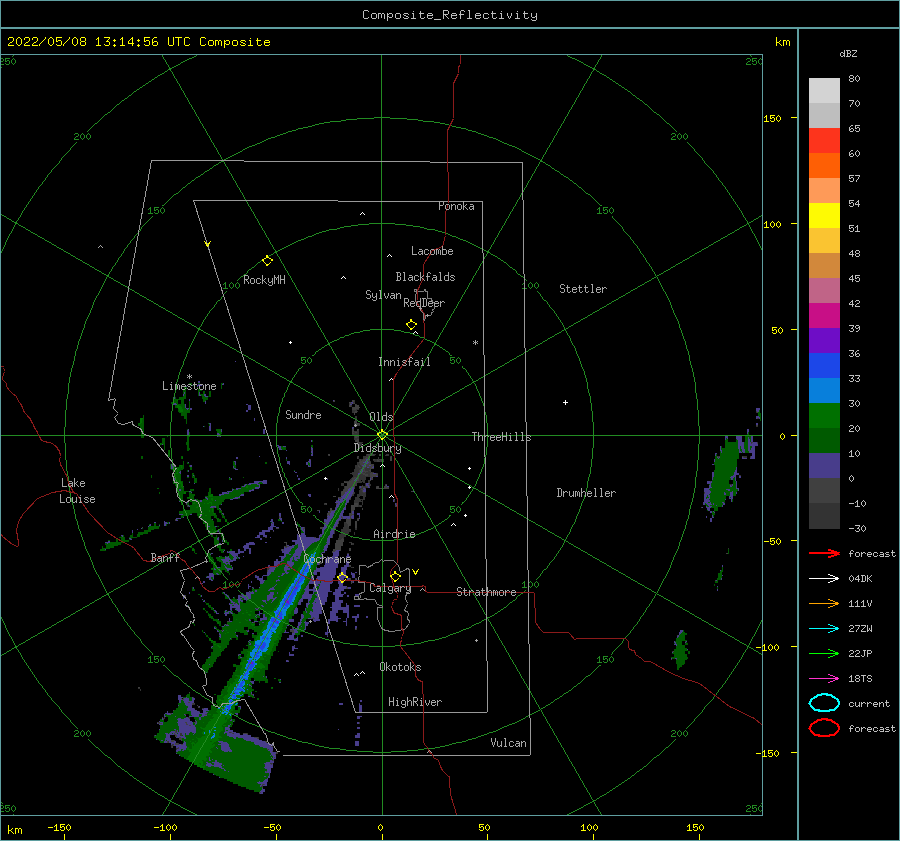Select the blue 36-33 dBZ color swatch

tap(824, 366)
